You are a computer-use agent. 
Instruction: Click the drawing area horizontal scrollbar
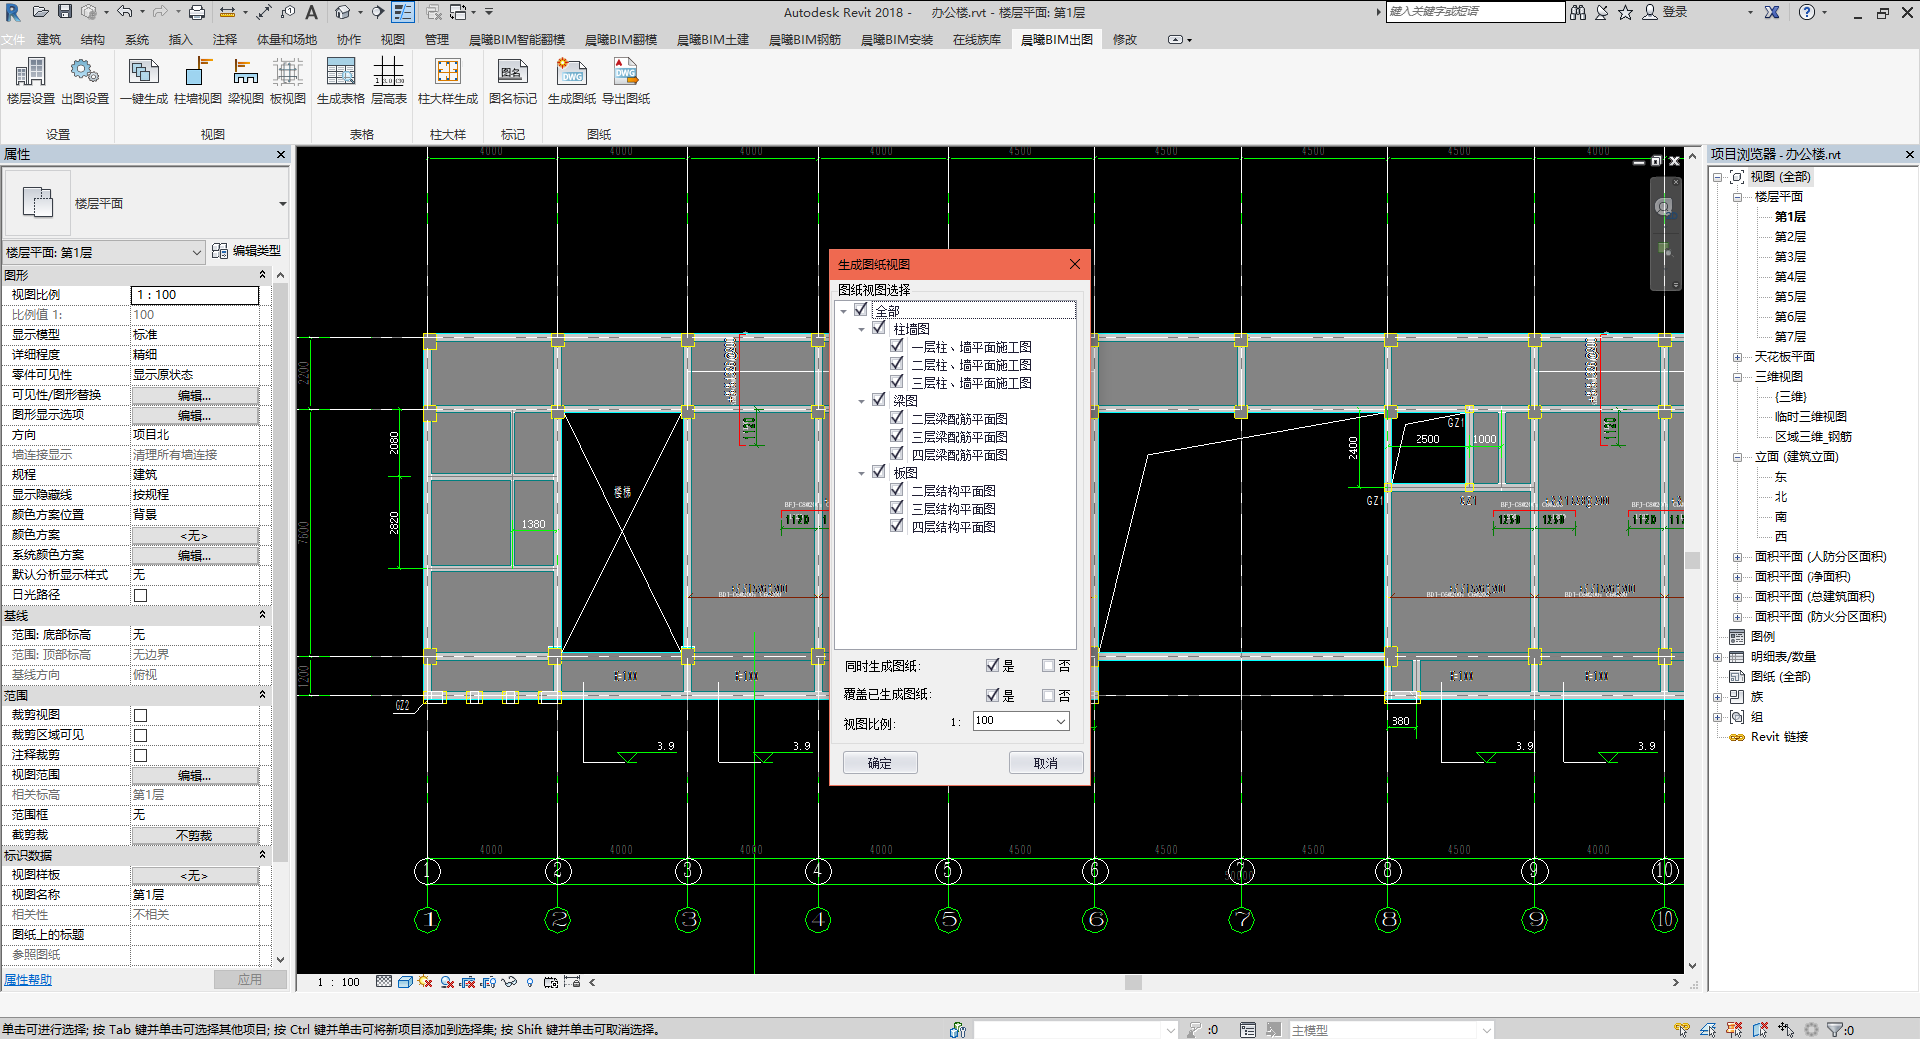point(1133,982)
